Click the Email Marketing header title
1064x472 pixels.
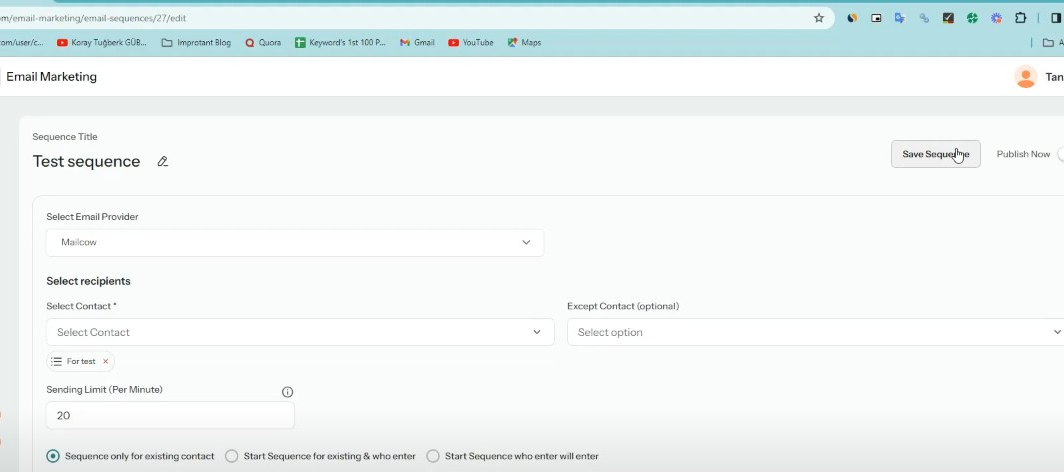[x=52, y=77]
